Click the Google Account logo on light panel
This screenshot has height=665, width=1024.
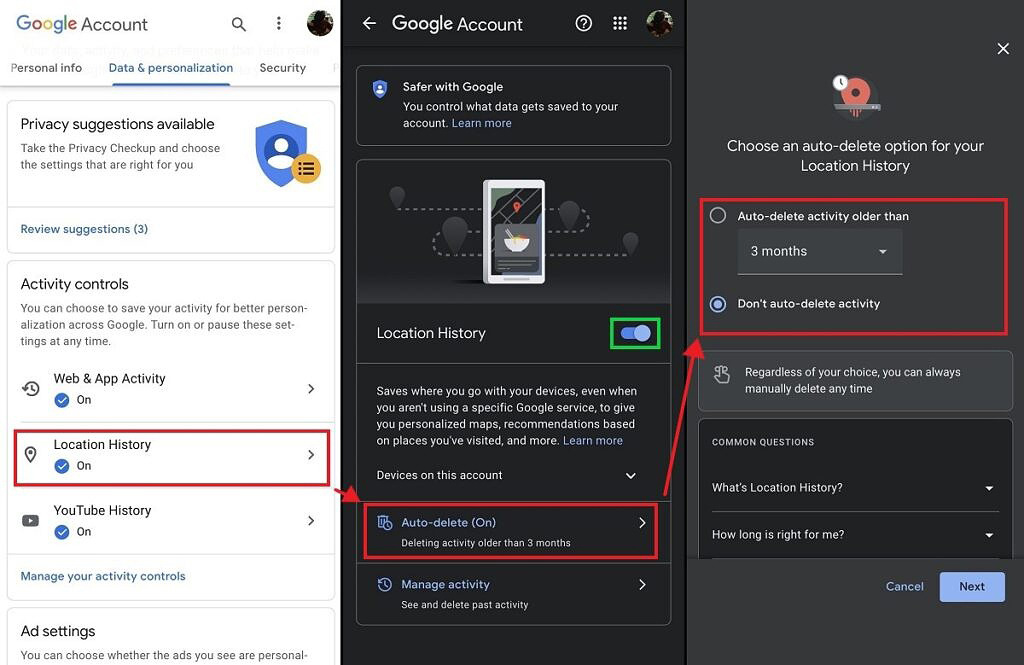click(x=82, y=24)
